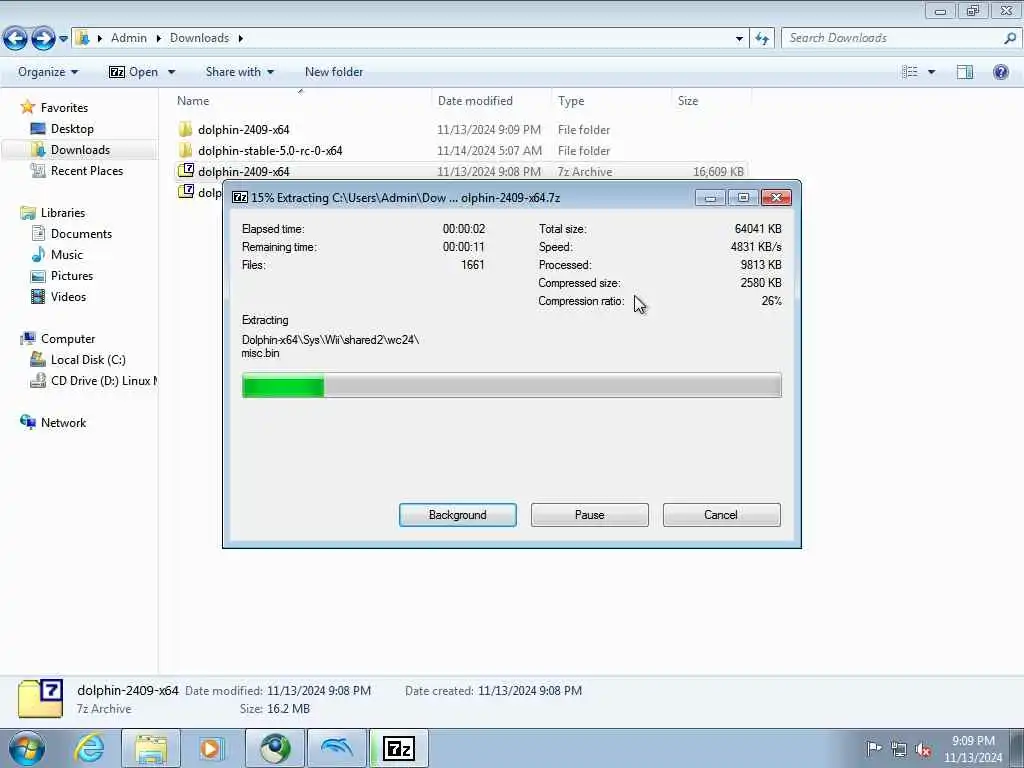The image size is (1024, 768).
Task: Open the Dolphin emulator taskbar icon
Action: coord(336,748)
